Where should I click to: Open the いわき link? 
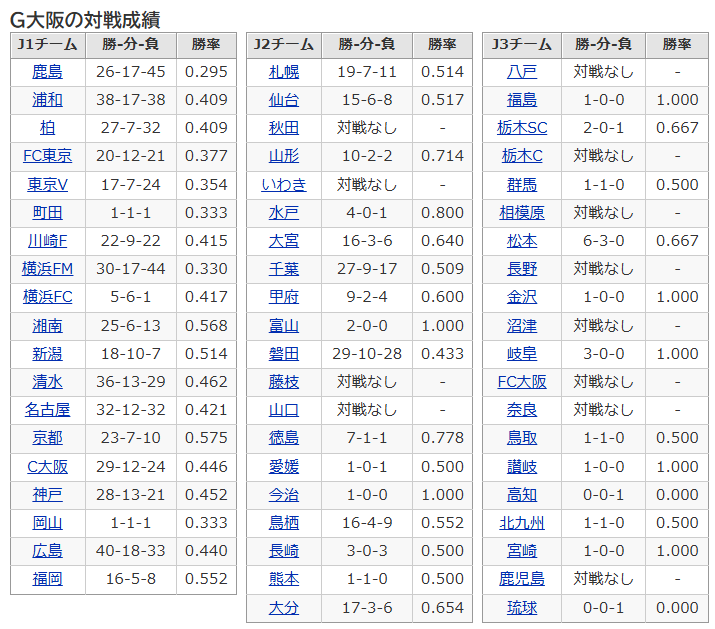point(284,185)
